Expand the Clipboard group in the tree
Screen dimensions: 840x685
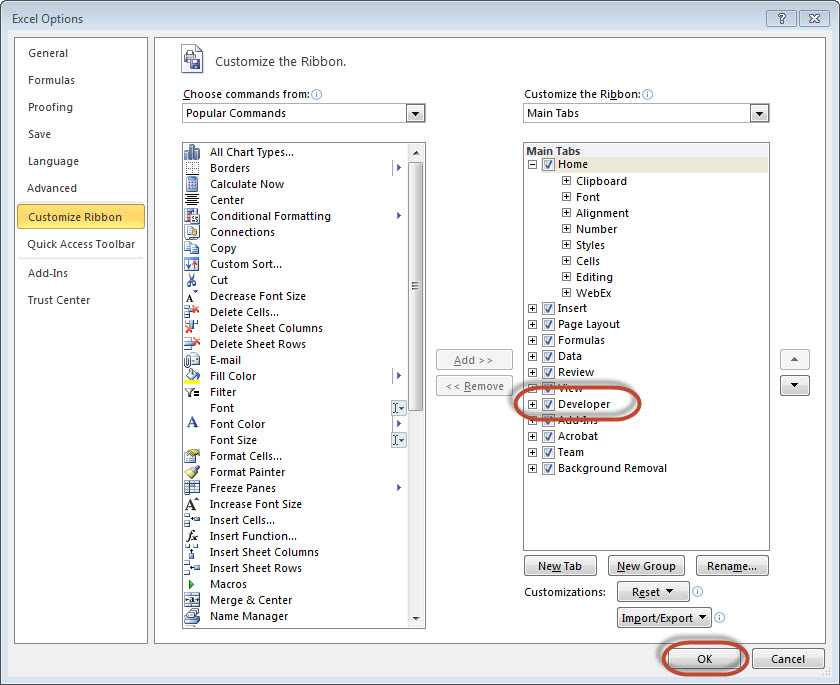pyautogui.click(x=566, y=181)
